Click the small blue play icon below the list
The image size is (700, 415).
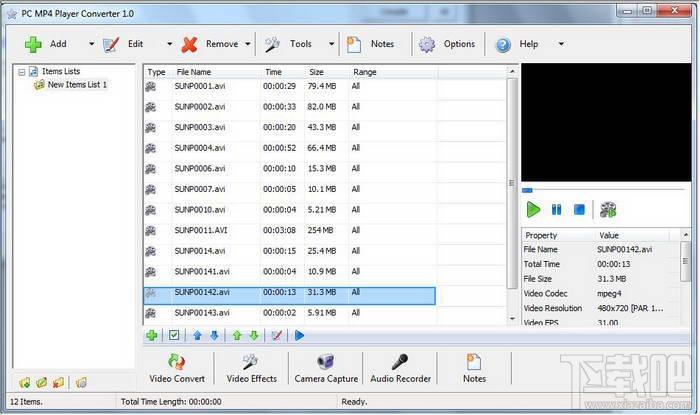(x=300, y=336)
